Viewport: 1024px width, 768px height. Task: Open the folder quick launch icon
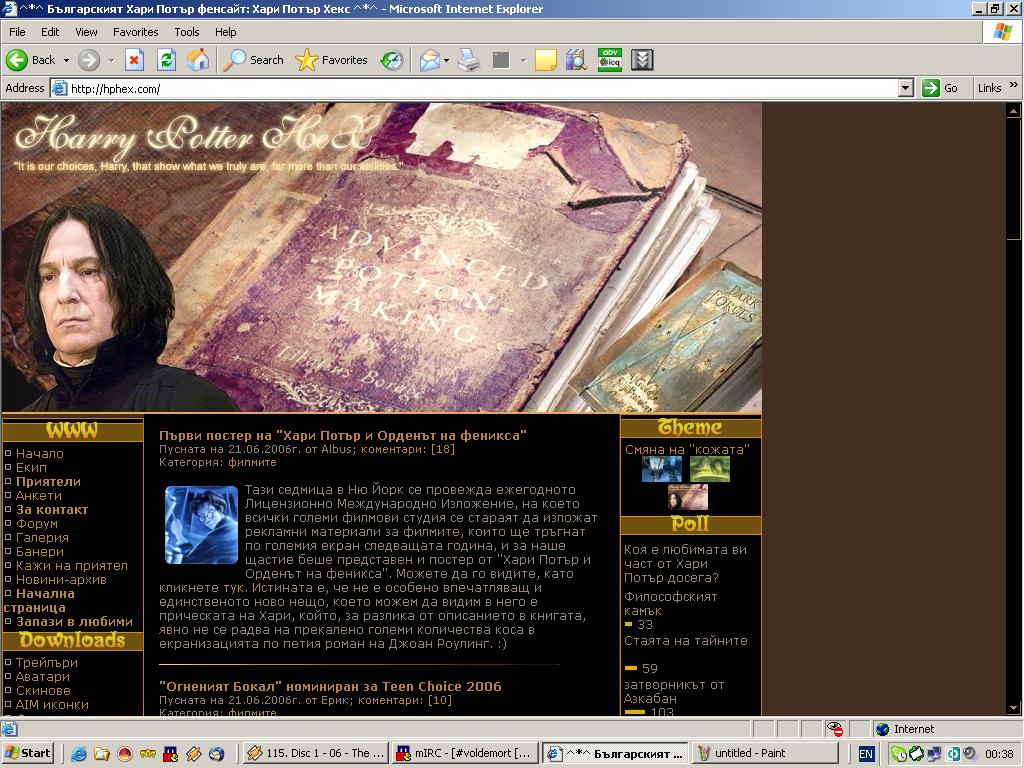[101, 754]
